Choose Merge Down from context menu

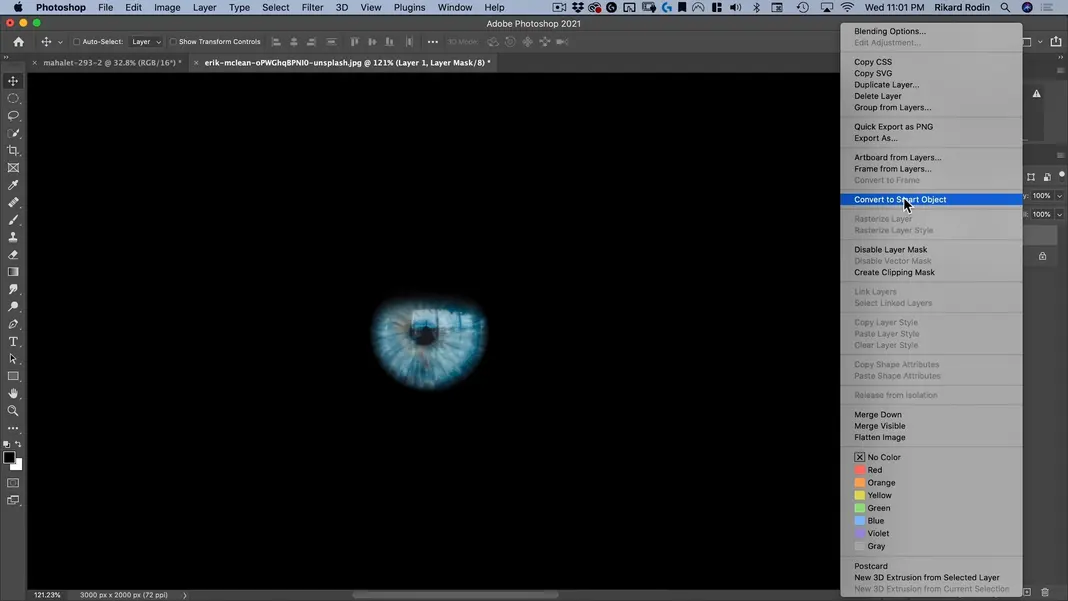pos(877,414)
